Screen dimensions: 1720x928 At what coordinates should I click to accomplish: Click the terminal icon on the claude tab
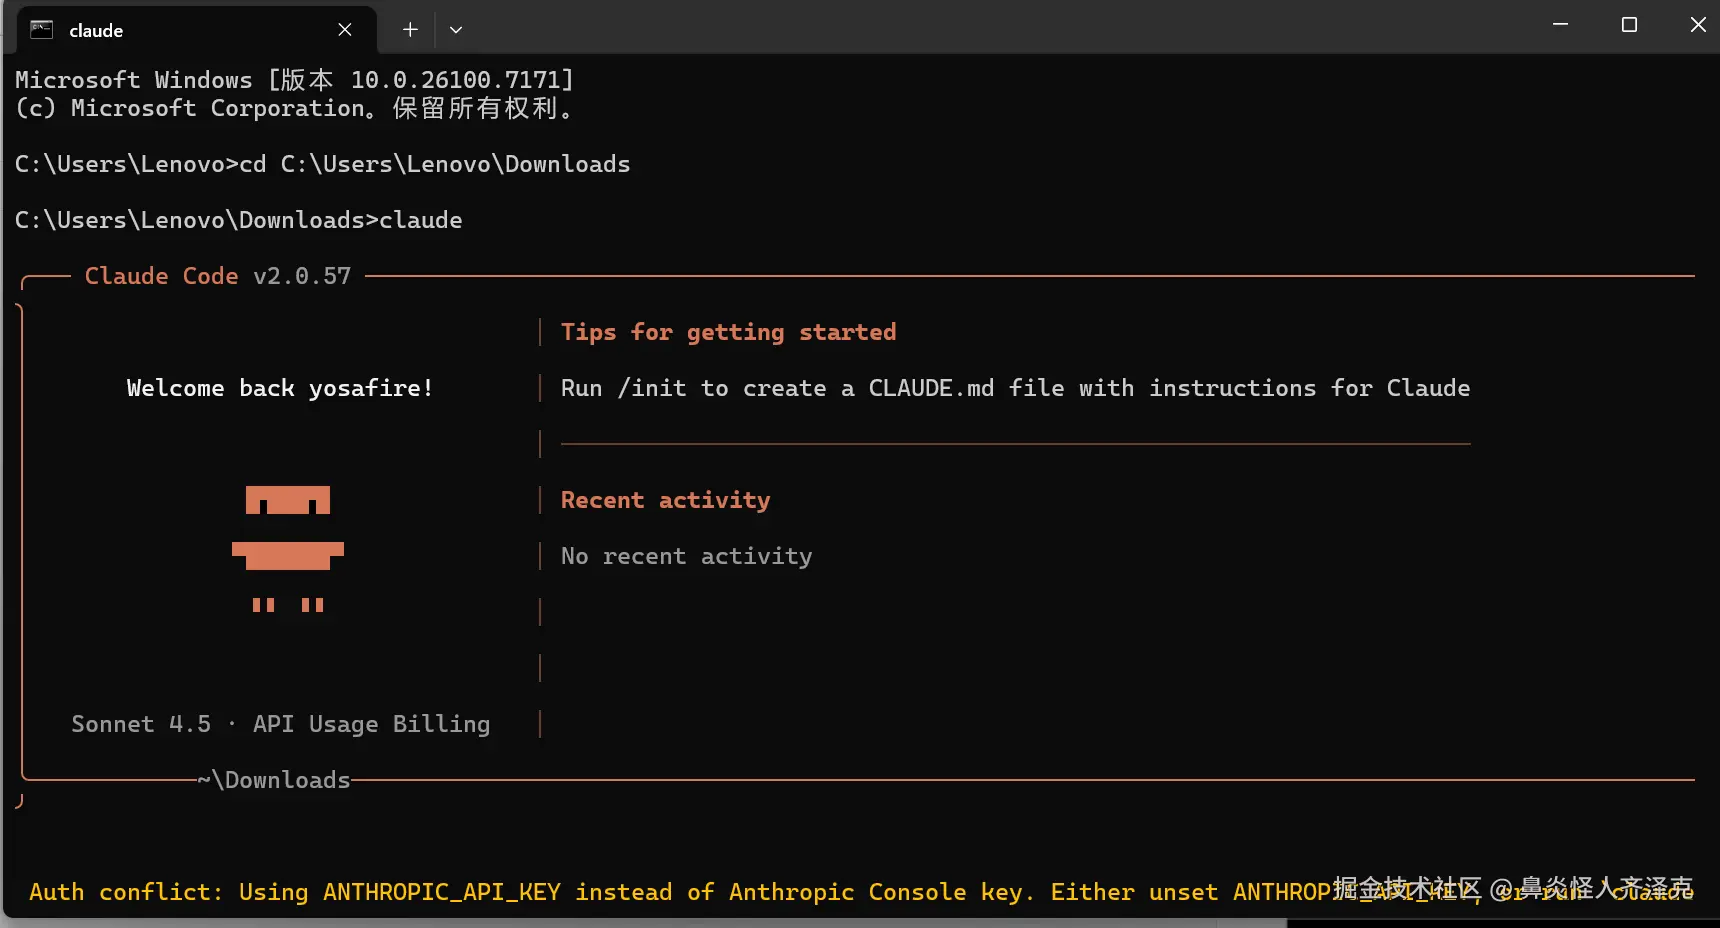[41, 30]
